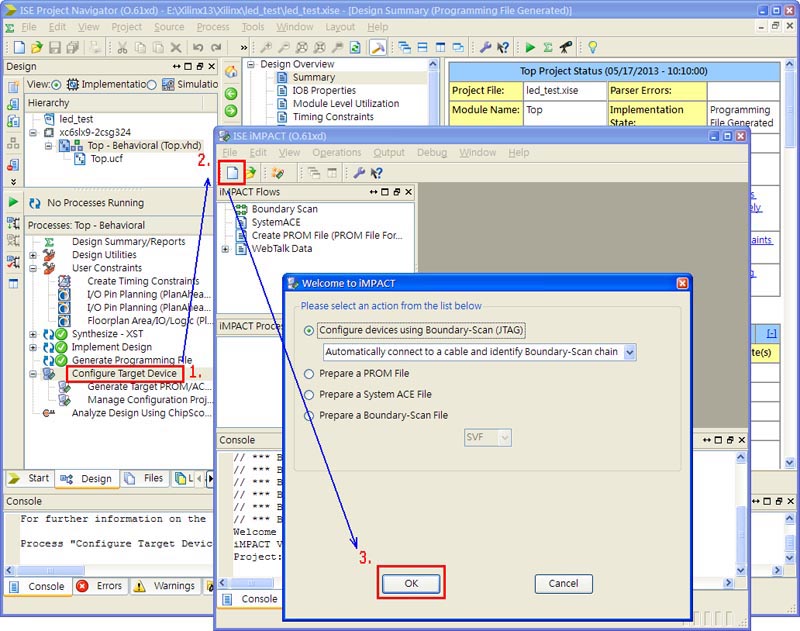Click the iMPACT console horizontal scrollbar thumb
The image size is (800, 631).
251,583
